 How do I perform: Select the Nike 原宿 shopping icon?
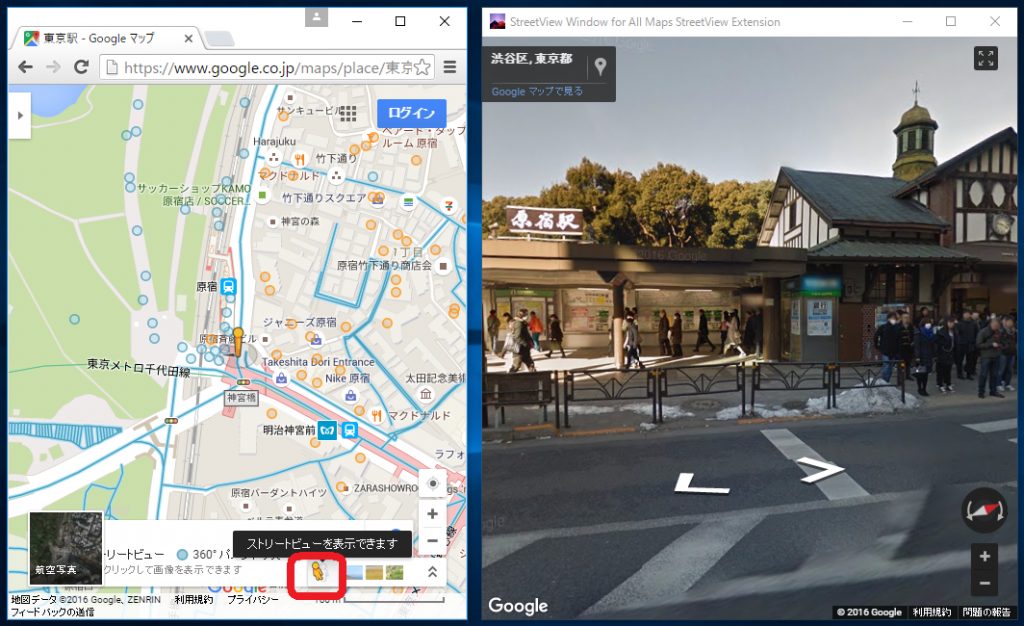pyautogui.click(x=351, y=395)
